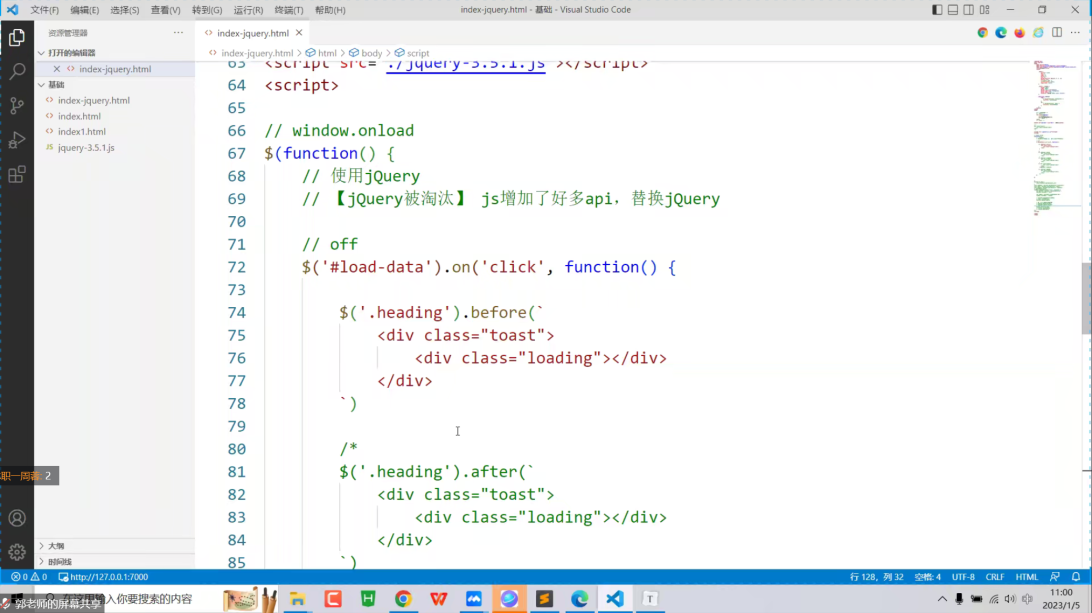Open the 转到(G) menu
The height and width of the screenshot is (613, 1092).
point(207,10)
